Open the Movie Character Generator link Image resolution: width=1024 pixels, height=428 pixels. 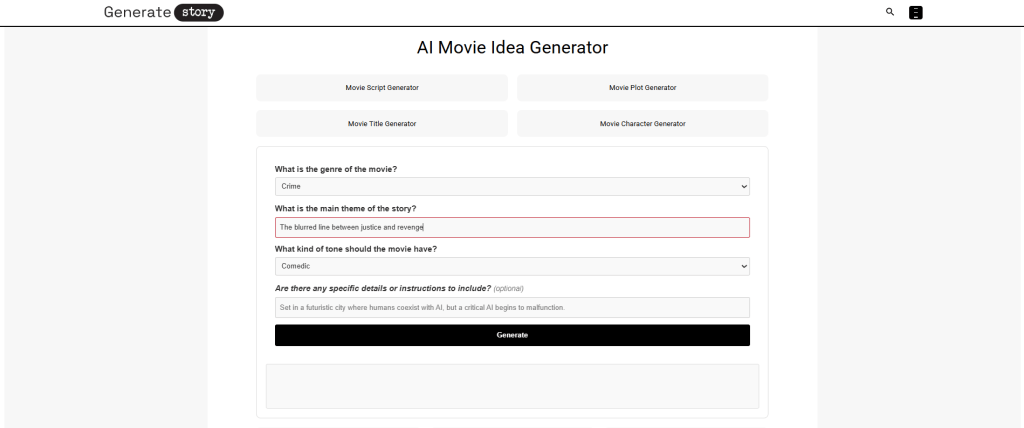(642, 124)
